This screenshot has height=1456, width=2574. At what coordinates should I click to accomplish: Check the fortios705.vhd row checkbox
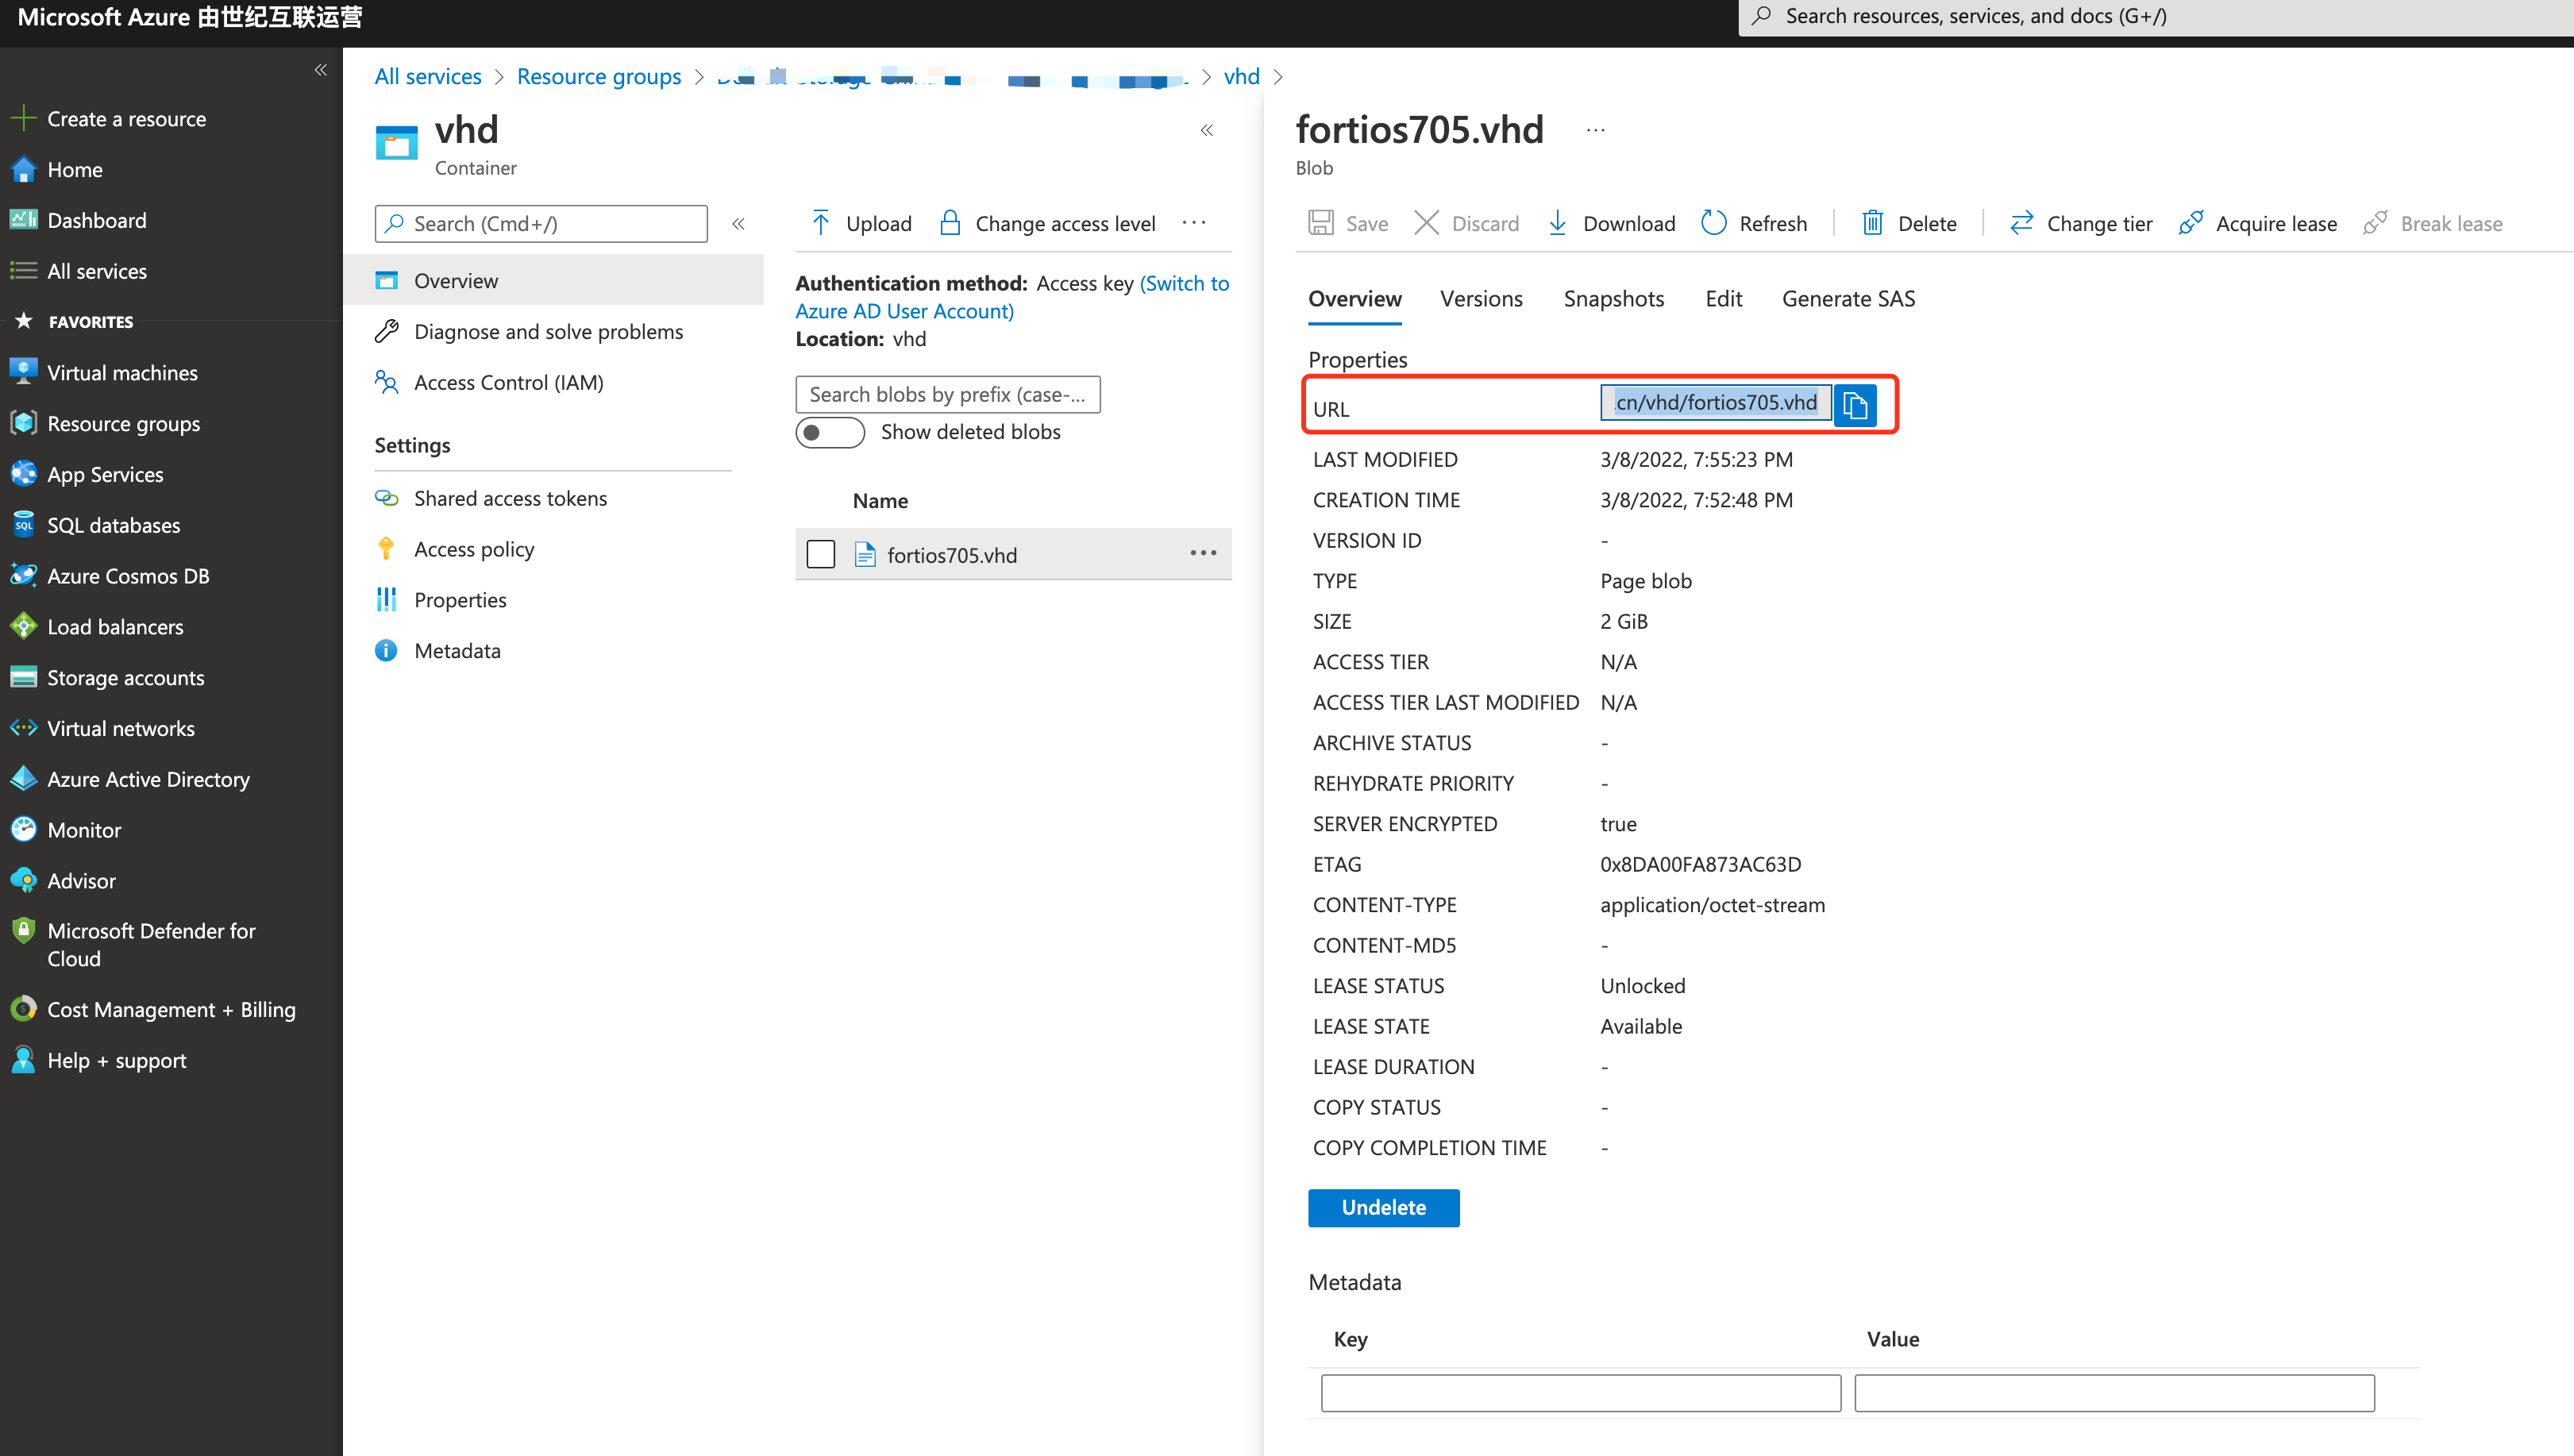[821, 554]
